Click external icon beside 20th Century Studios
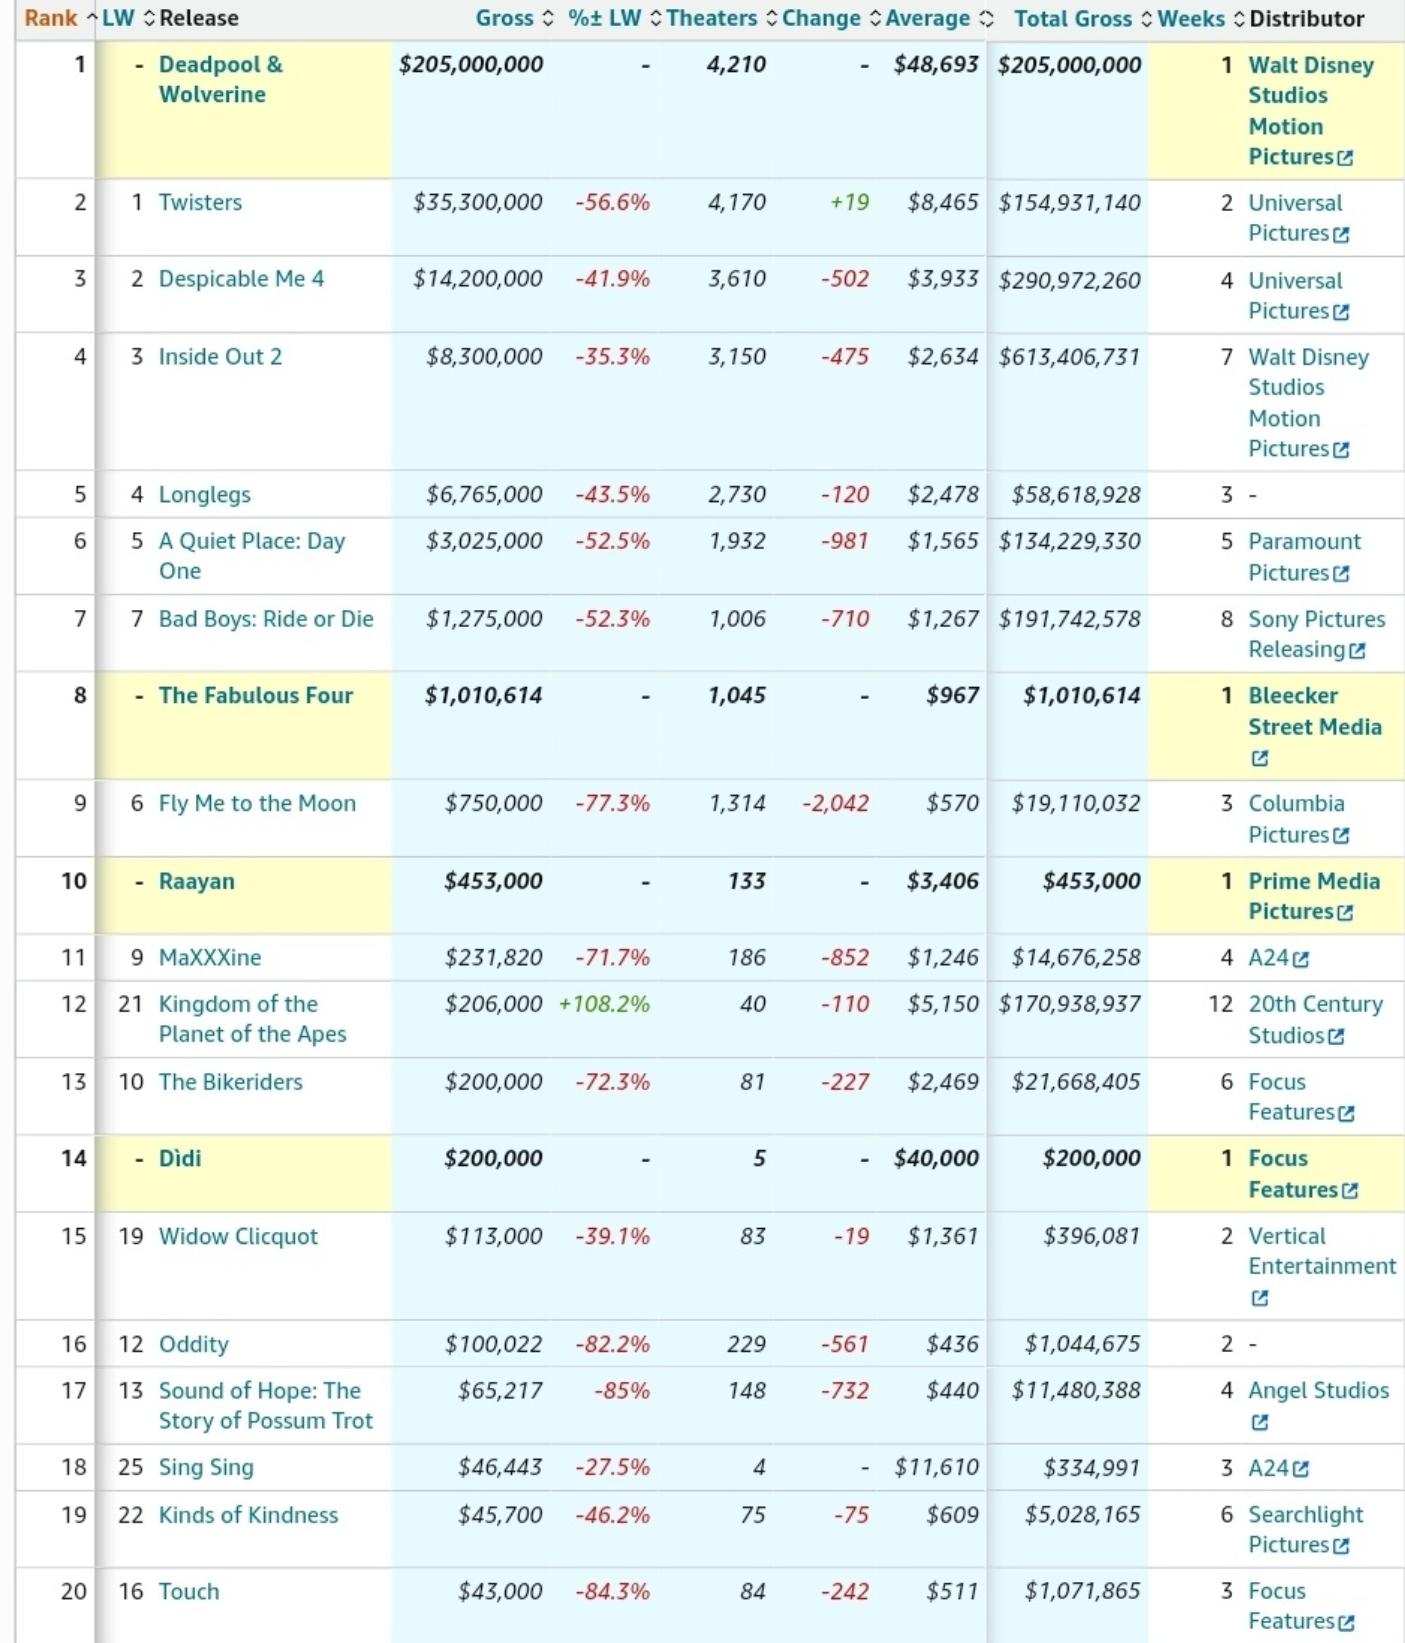The height and width of the screenshot is (1643, 1405). coord(1336,1037)
